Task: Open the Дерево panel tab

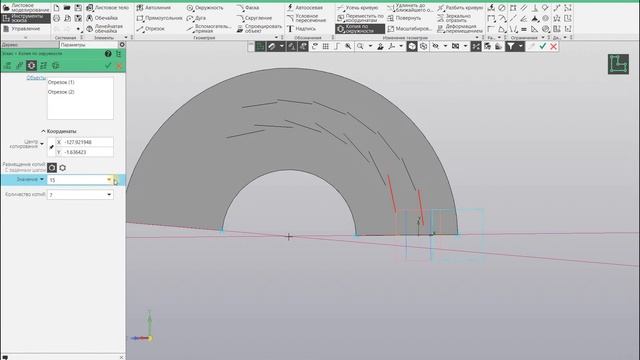Action: pos(30,44)
